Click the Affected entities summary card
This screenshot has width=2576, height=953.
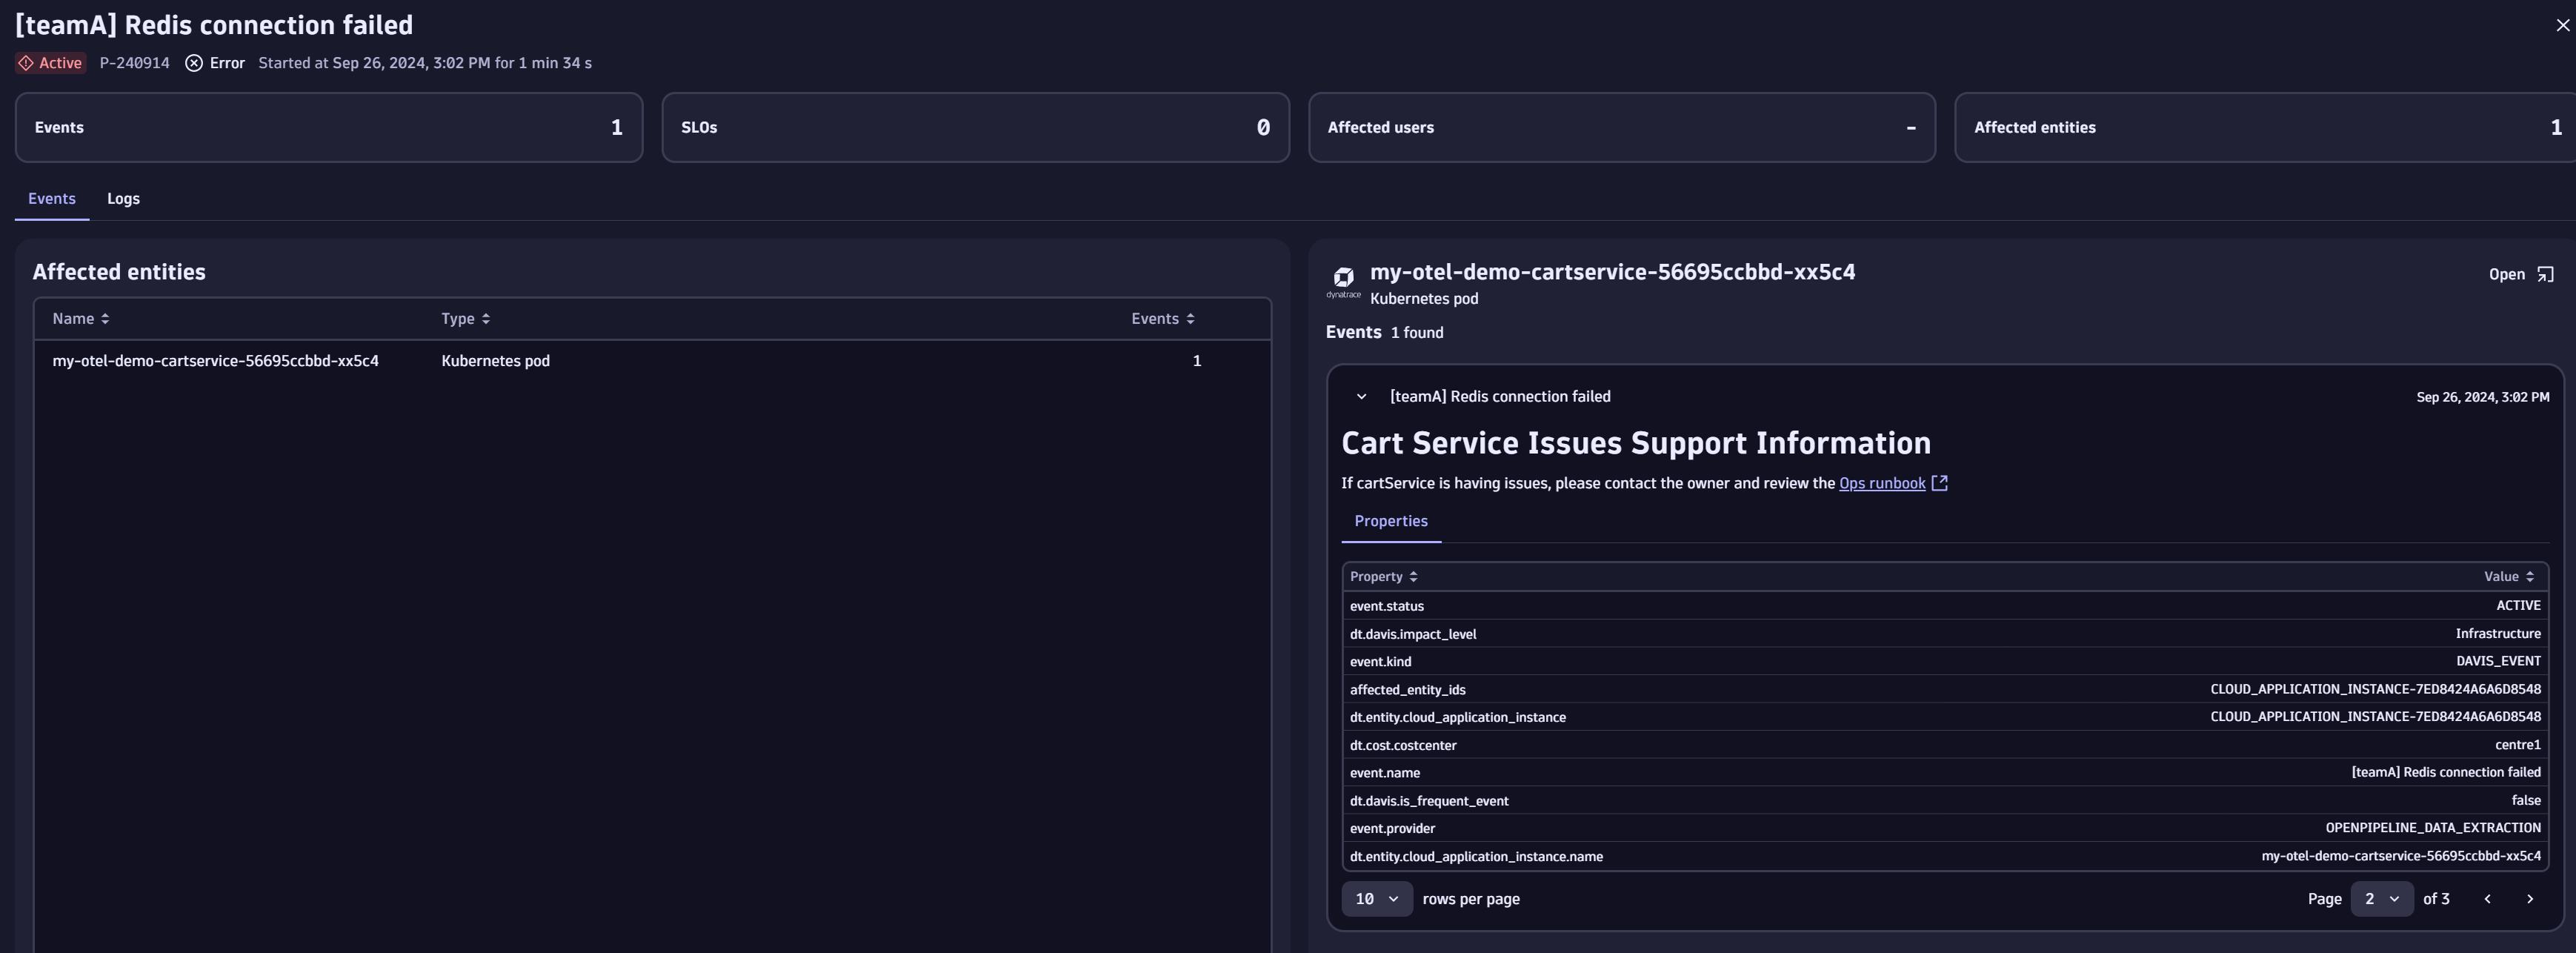point(2265,128)
